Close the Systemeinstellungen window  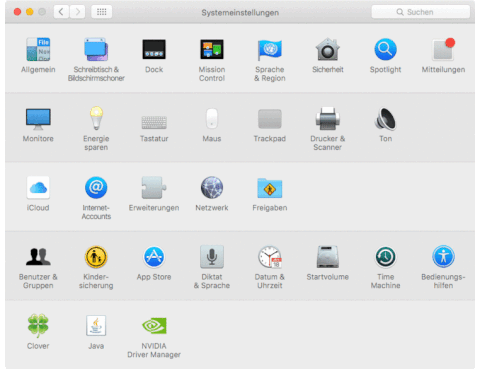point(17,12)
